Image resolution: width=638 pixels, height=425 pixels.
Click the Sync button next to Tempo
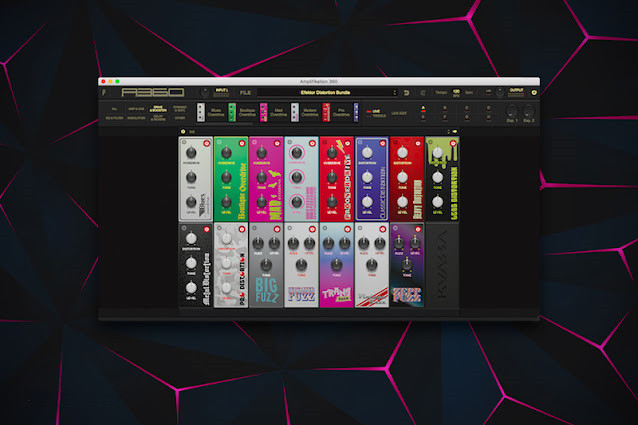(469, 93)
